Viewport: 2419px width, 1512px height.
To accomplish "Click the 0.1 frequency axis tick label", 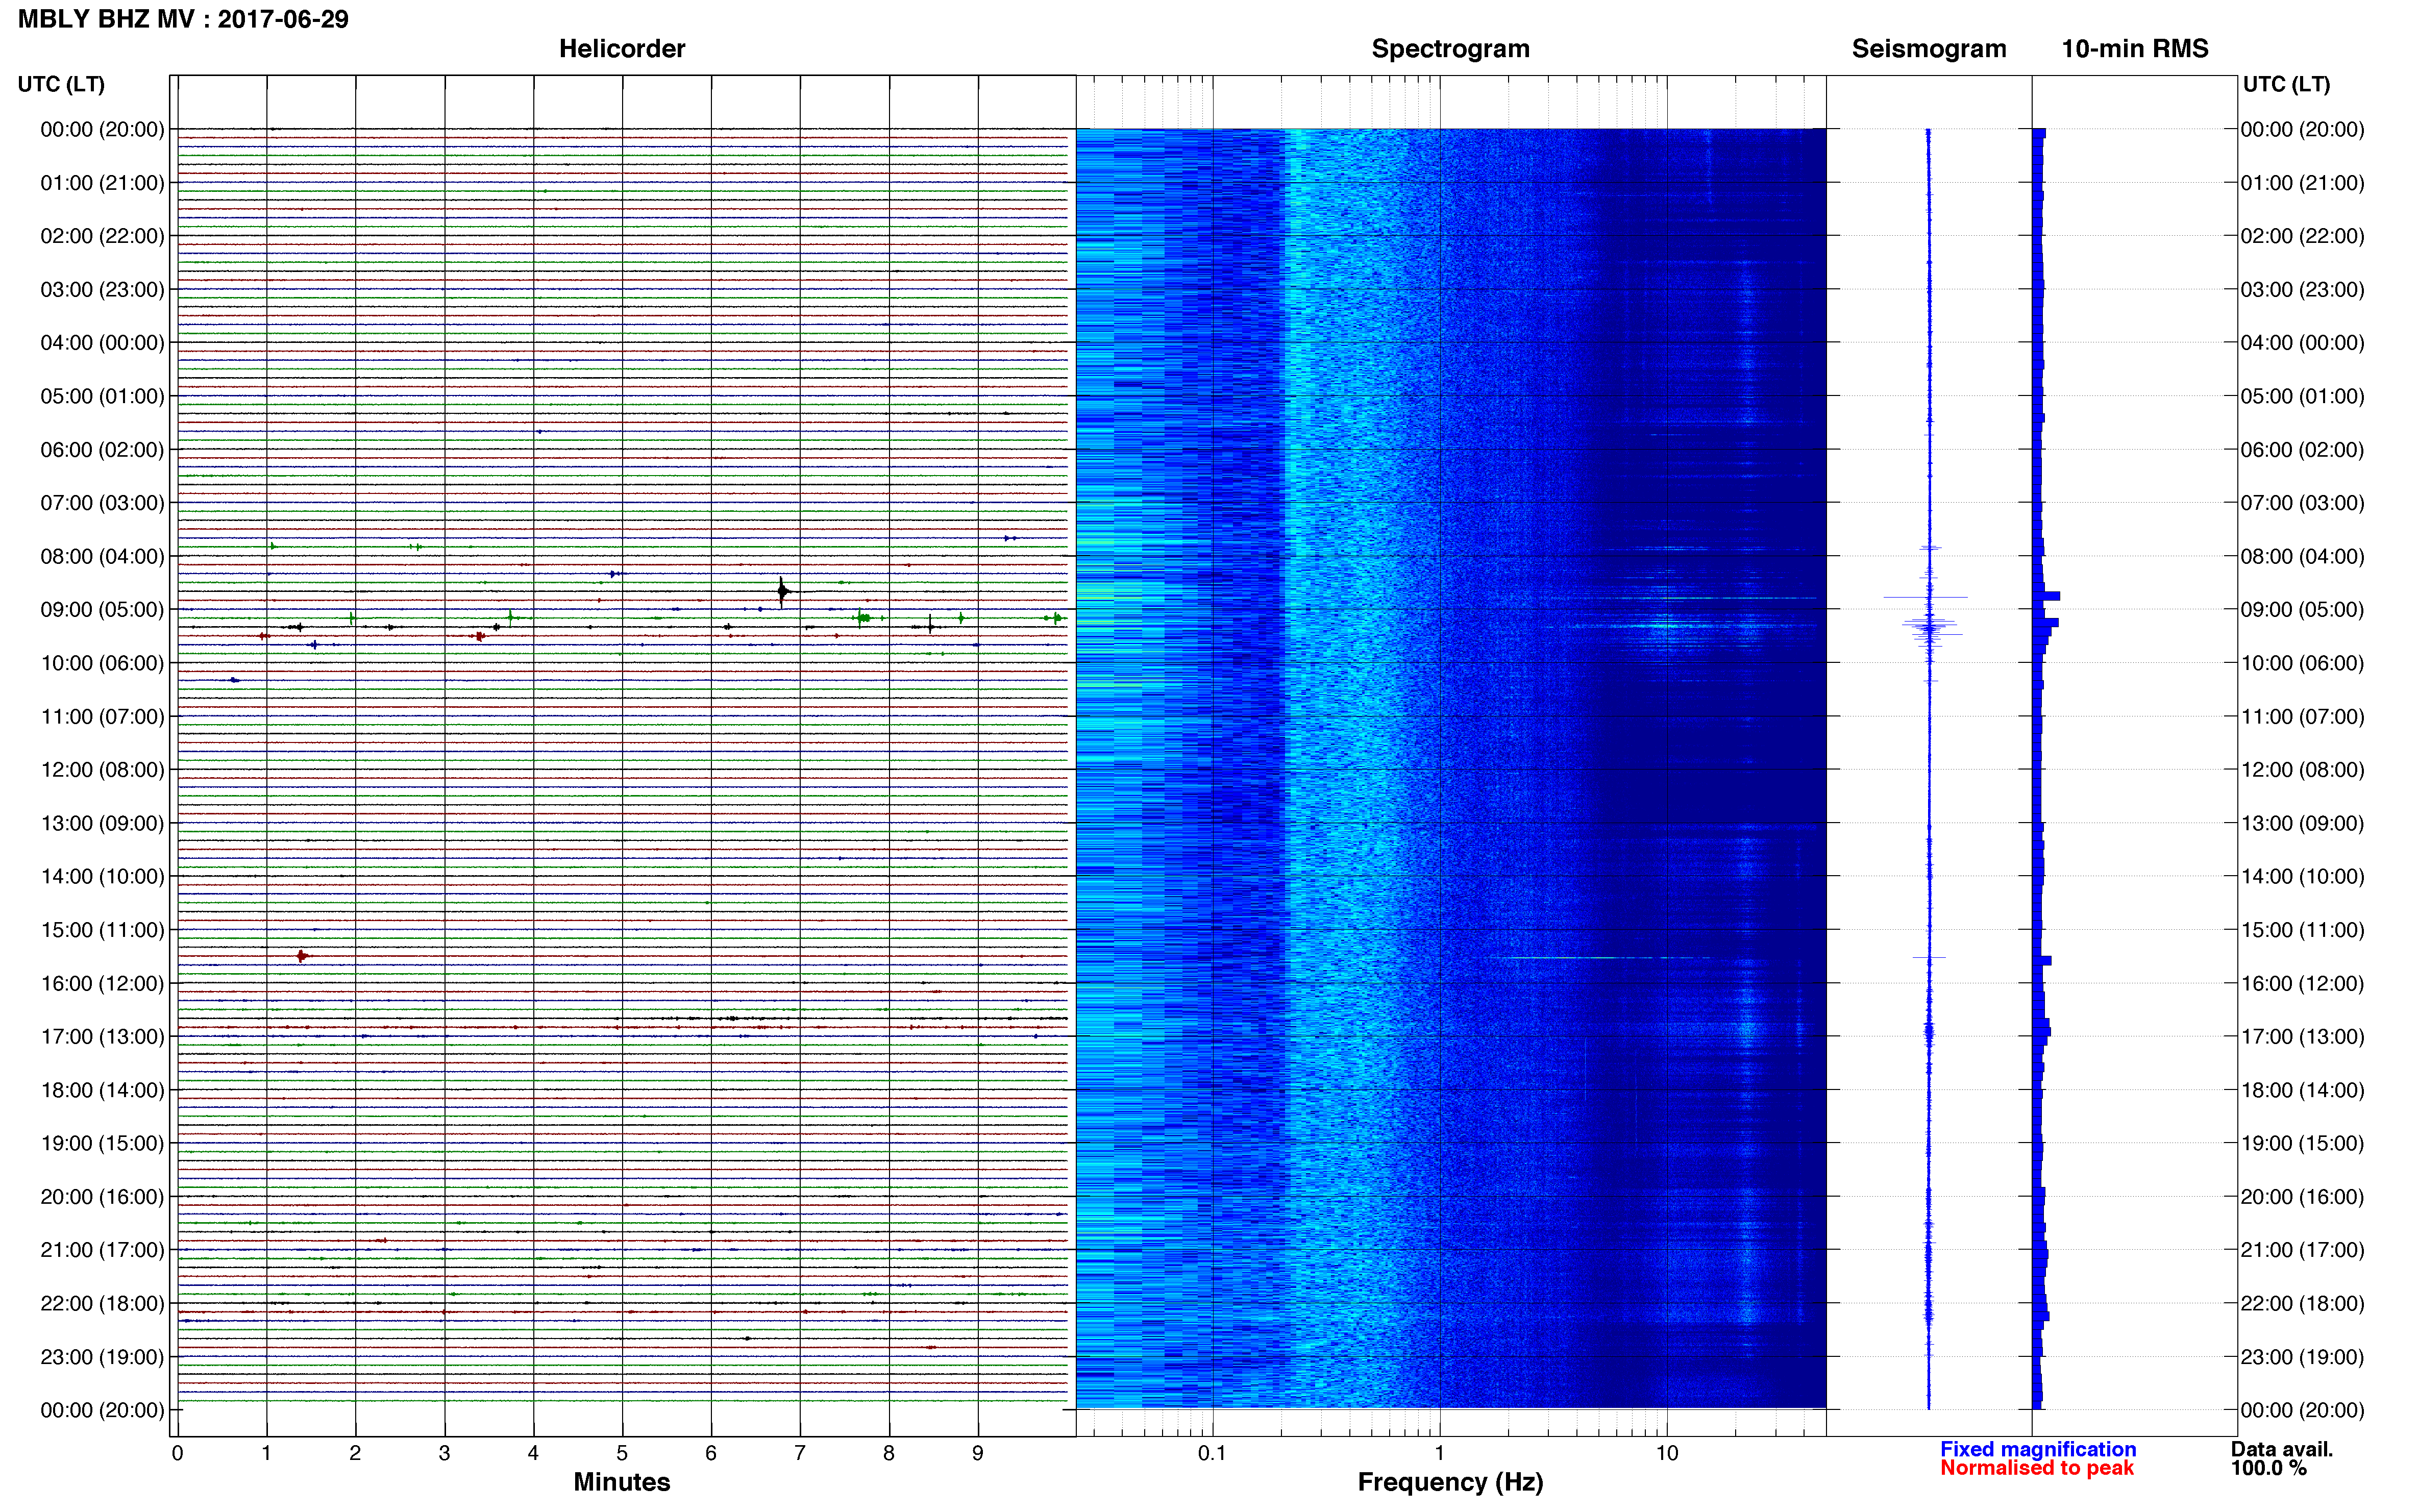I will point(1212,1454).
